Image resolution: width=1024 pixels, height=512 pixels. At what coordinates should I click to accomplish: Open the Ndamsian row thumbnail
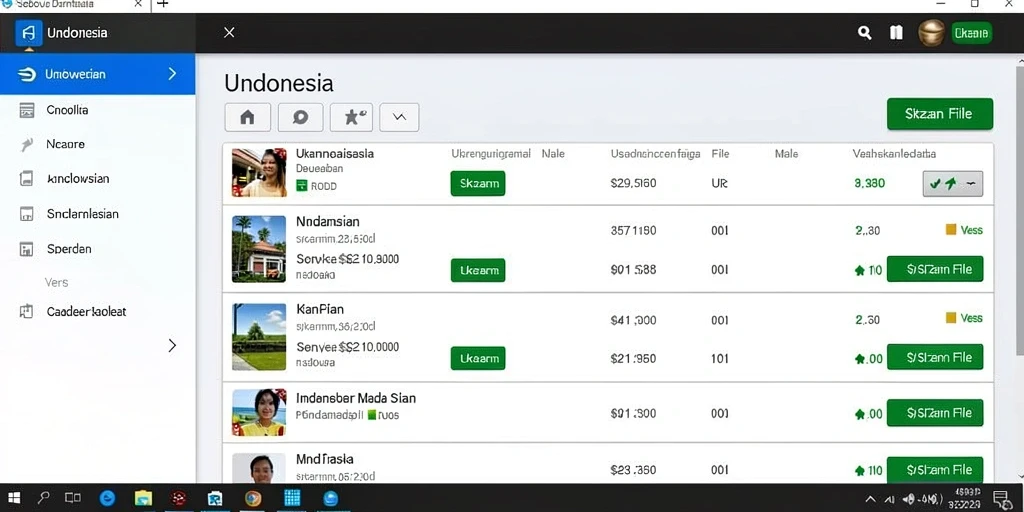point(259,249)
